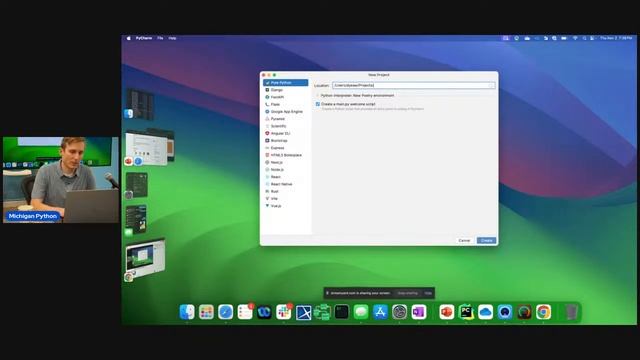
Task: Click the date and time in menu bar
Action: (x=616, y=38)
